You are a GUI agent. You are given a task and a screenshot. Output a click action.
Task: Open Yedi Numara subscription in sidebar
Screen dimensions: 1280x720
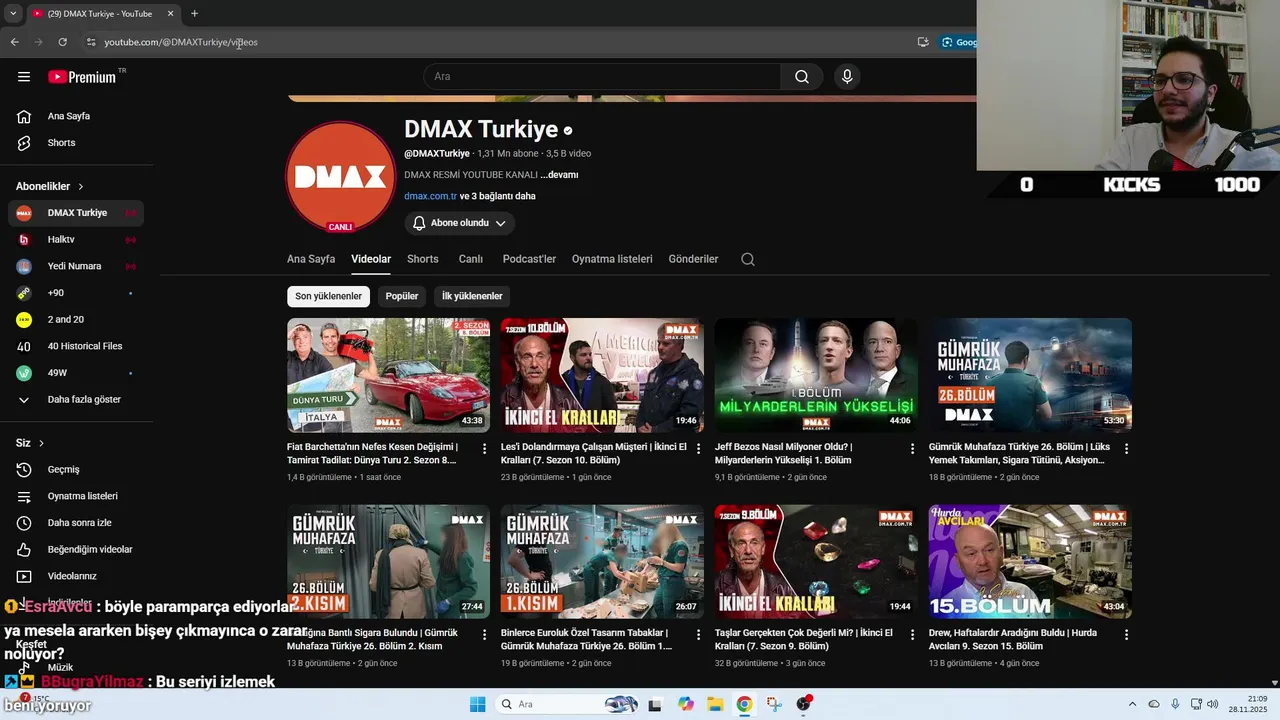point(76,267)
